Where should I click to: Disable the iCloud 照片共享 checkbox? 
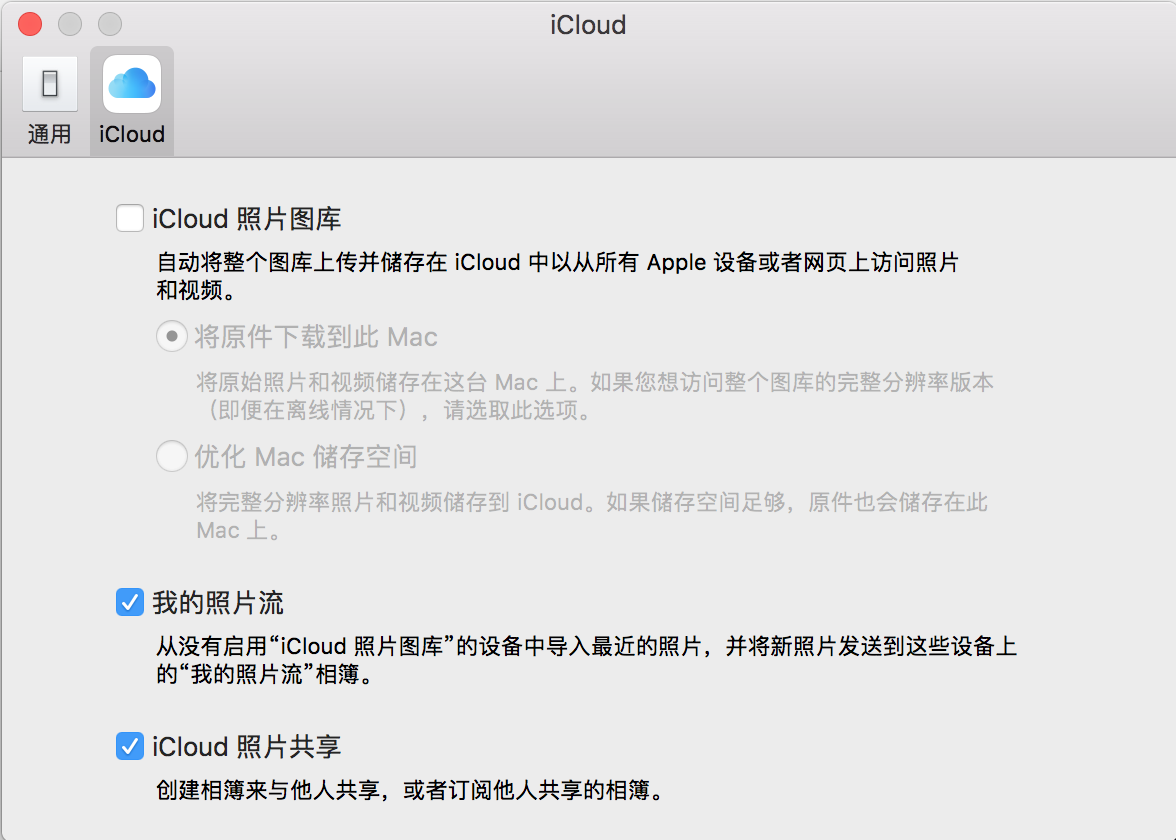pos(130,746)
